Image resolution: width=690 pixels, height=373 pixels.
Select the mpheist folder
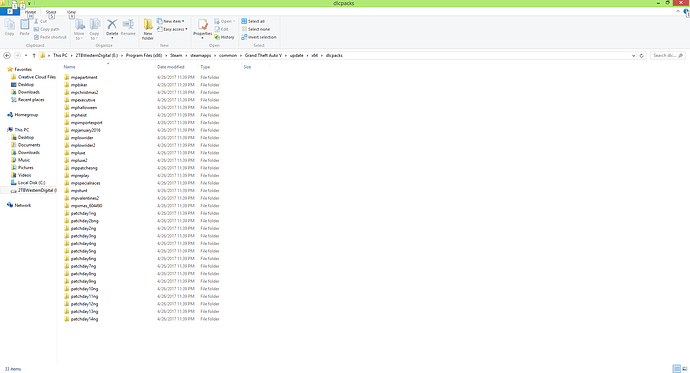tap(79, 115)
